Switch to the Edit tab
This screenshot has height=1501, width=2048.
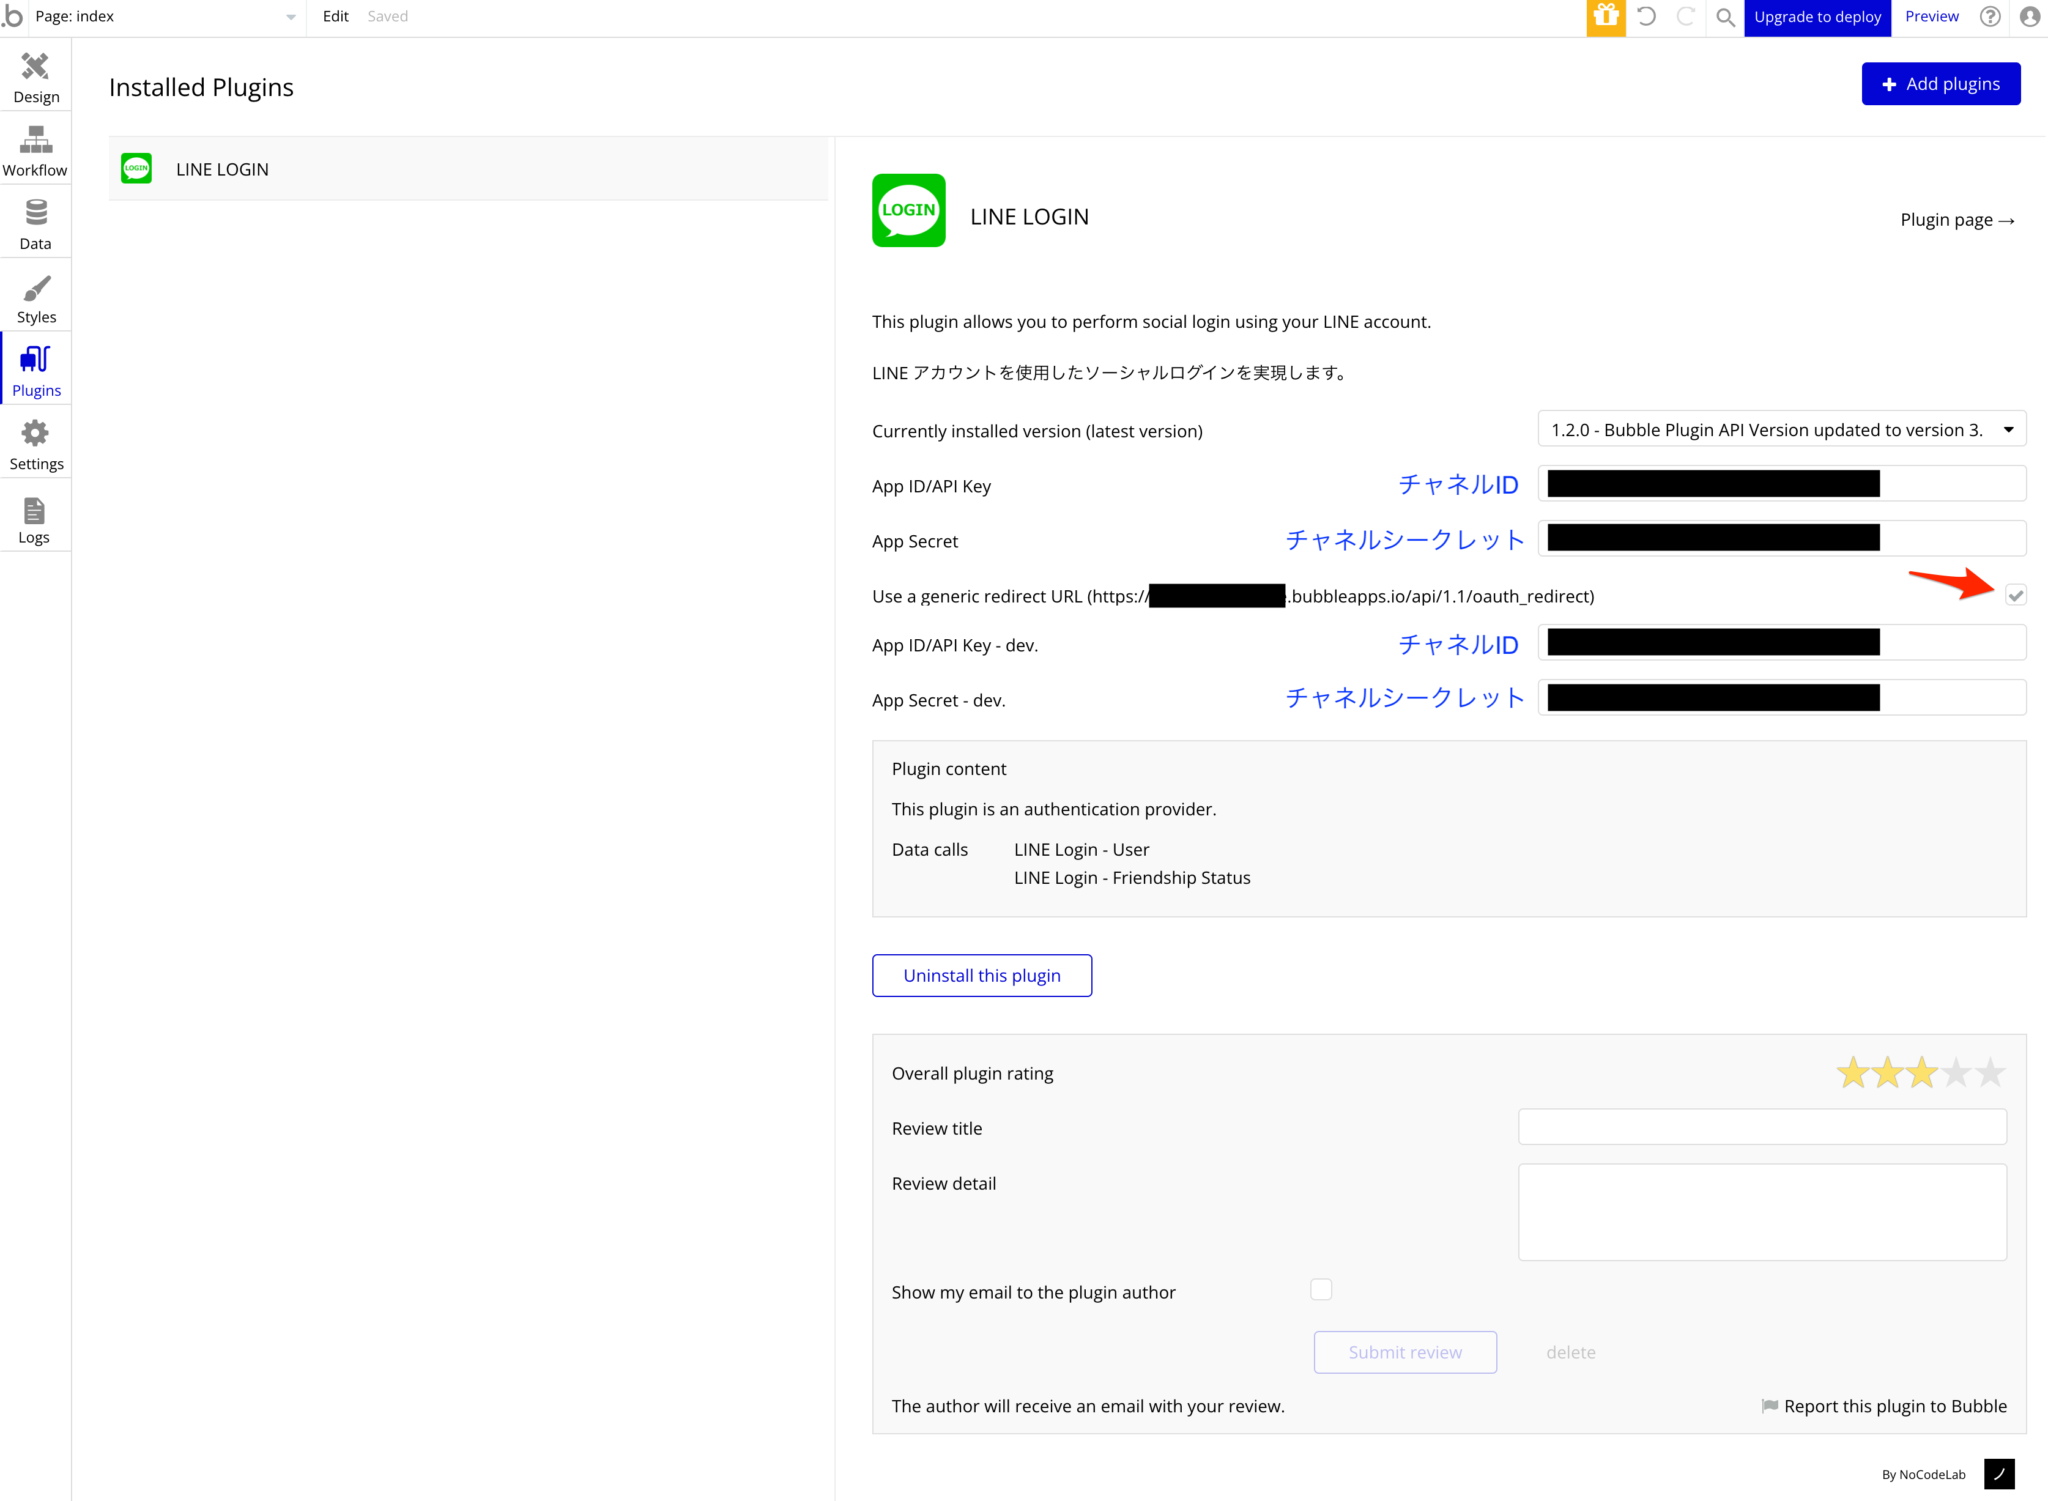coord(335,16)
